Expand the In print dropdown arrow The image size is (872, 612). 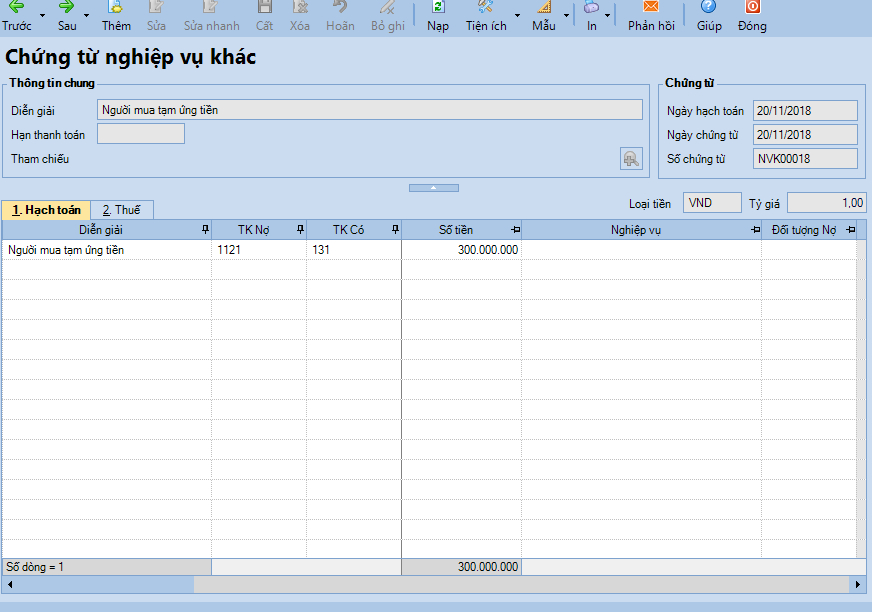pyautogui.click(x=607, y=16)
